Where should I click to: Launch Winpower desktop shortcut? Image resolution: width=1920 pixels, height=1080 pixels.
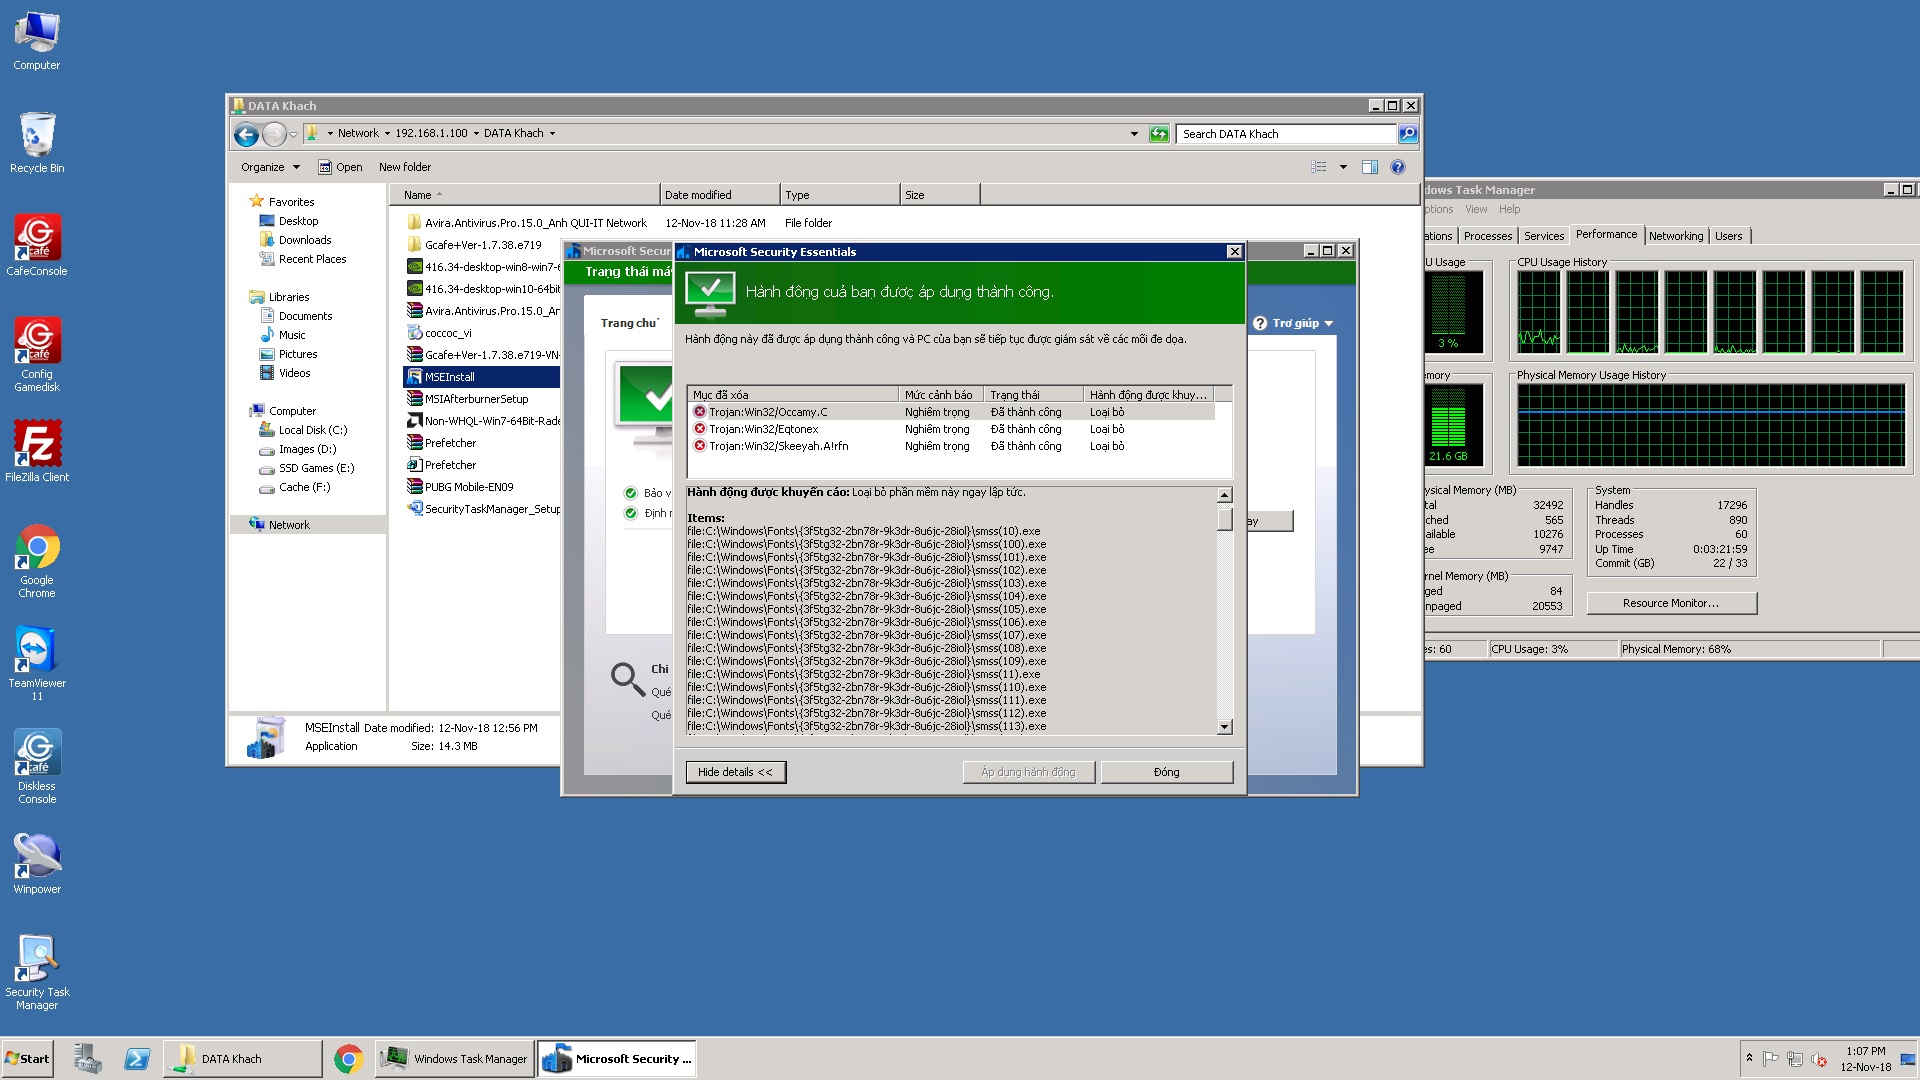[37, 864]
